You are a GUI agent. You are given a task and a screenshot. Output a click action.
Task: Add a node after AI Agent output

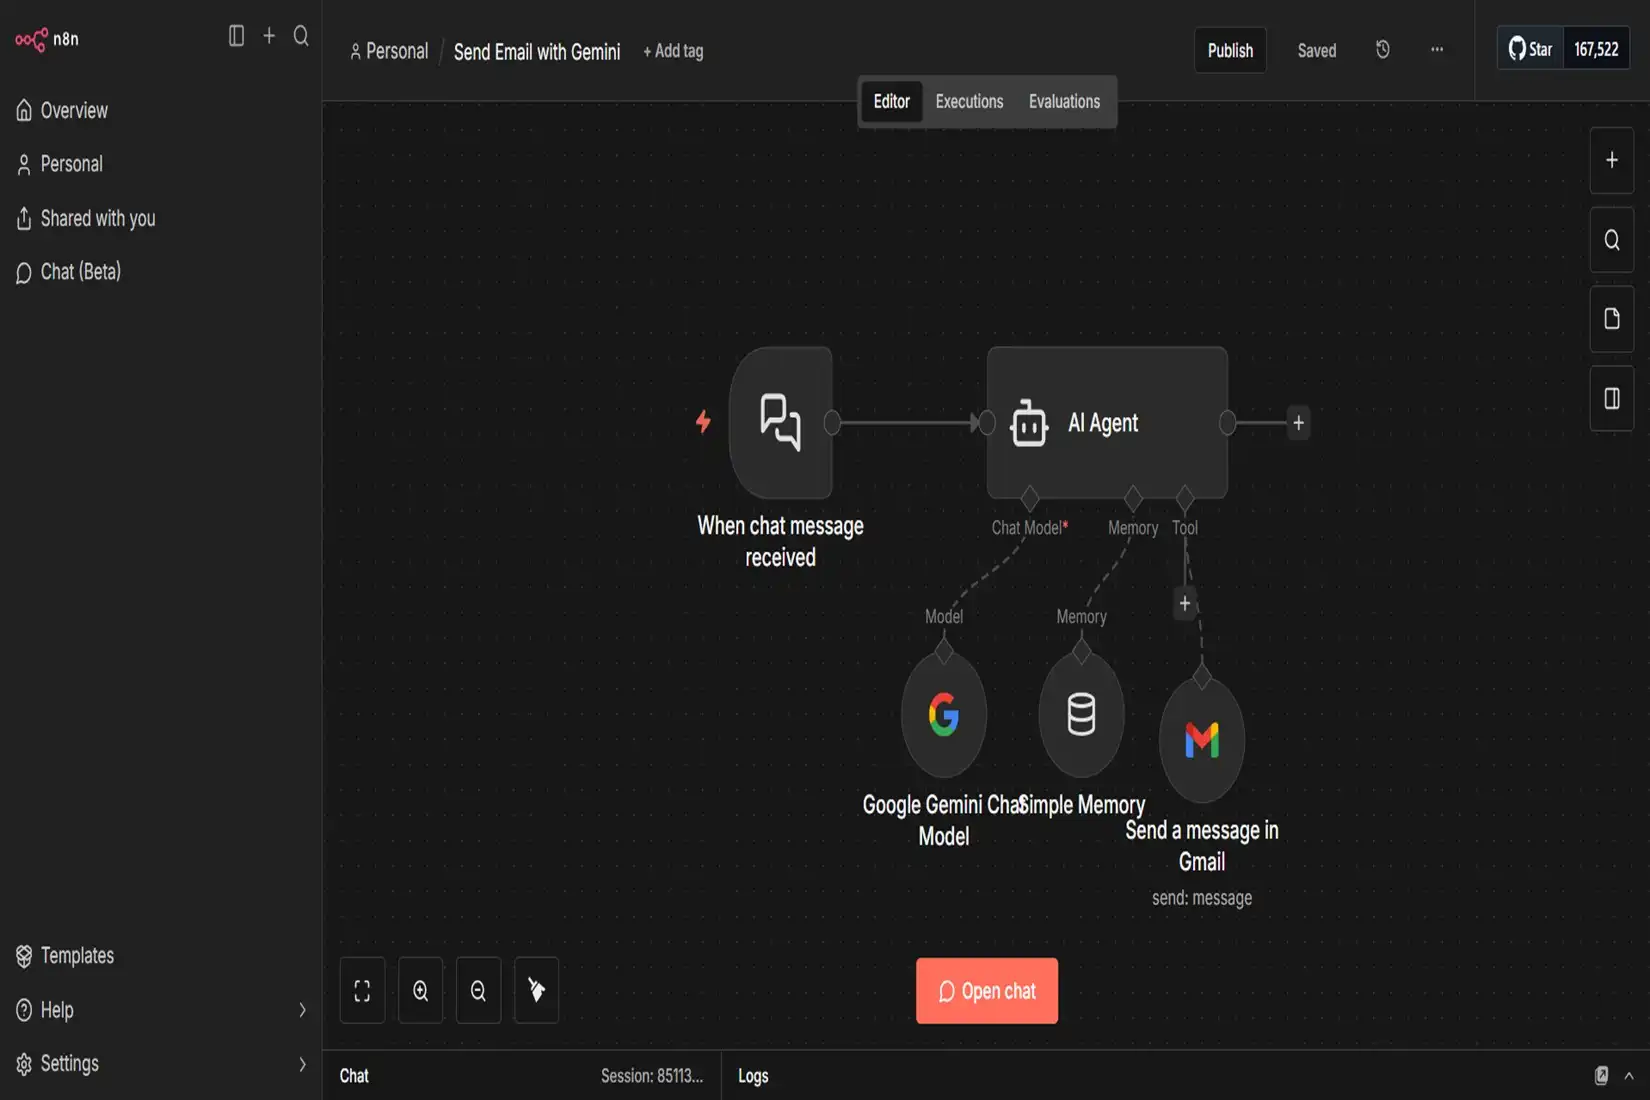(x=1298, y=423)
